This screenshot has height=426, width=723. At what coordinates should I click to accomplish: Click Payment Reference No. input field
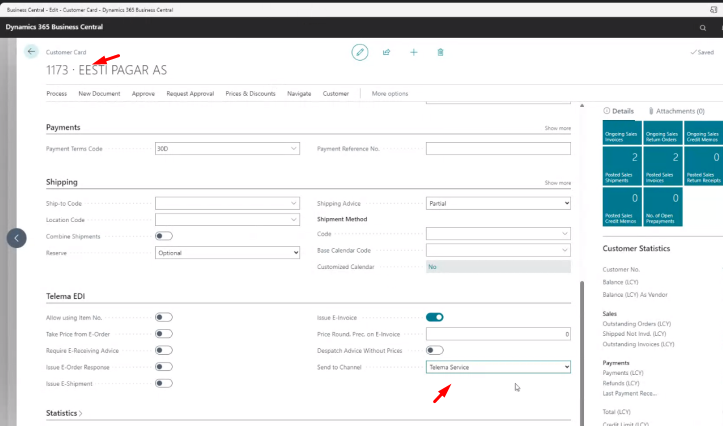click(x=498, y=148)
